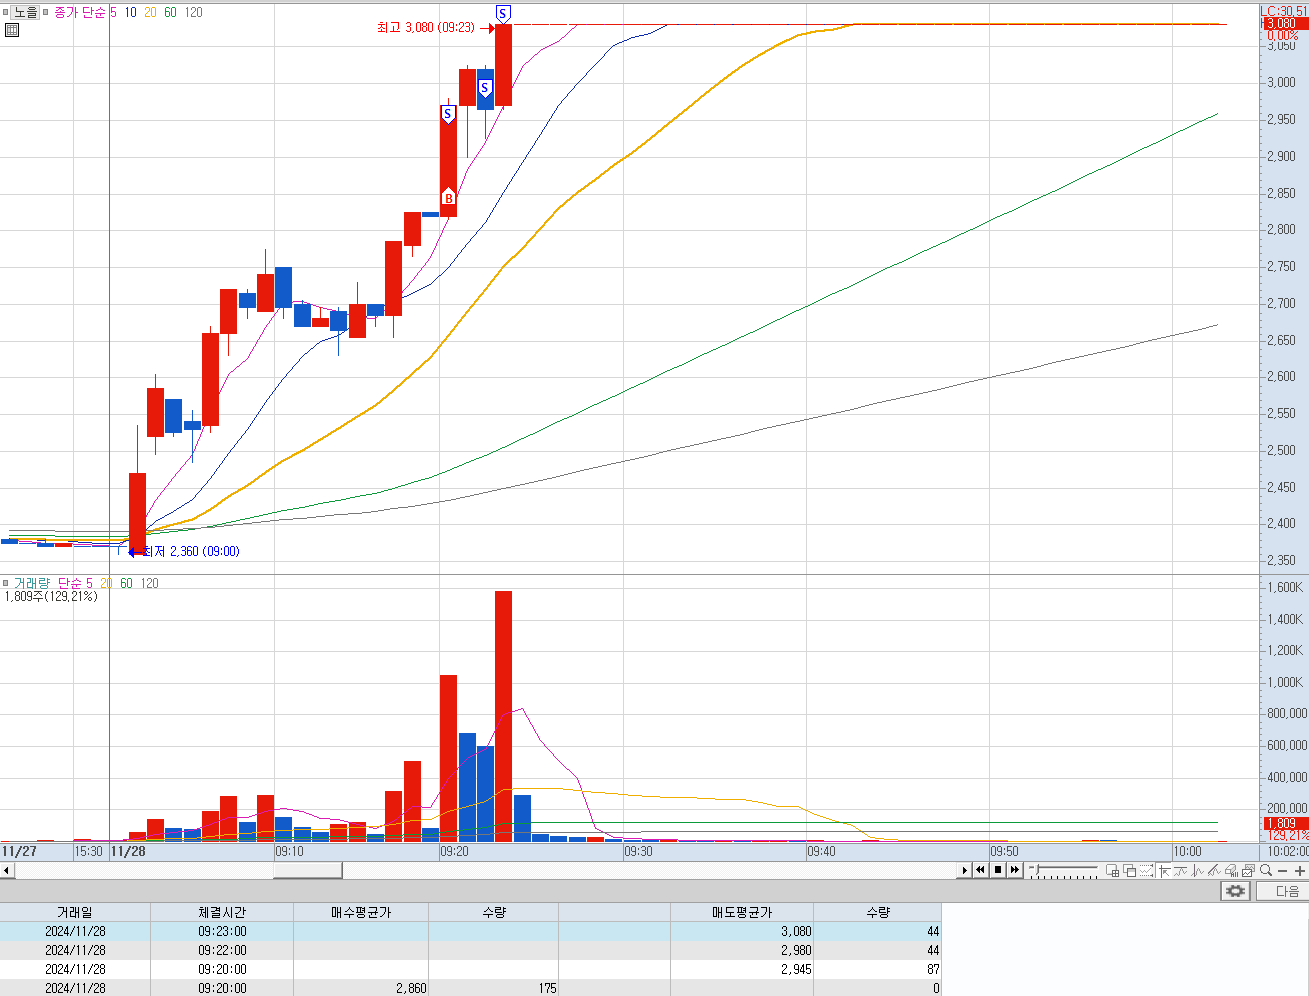Click the B buy marker on 09:20 candle
The image size is (1309, 996).
click(x=448, y=197)
